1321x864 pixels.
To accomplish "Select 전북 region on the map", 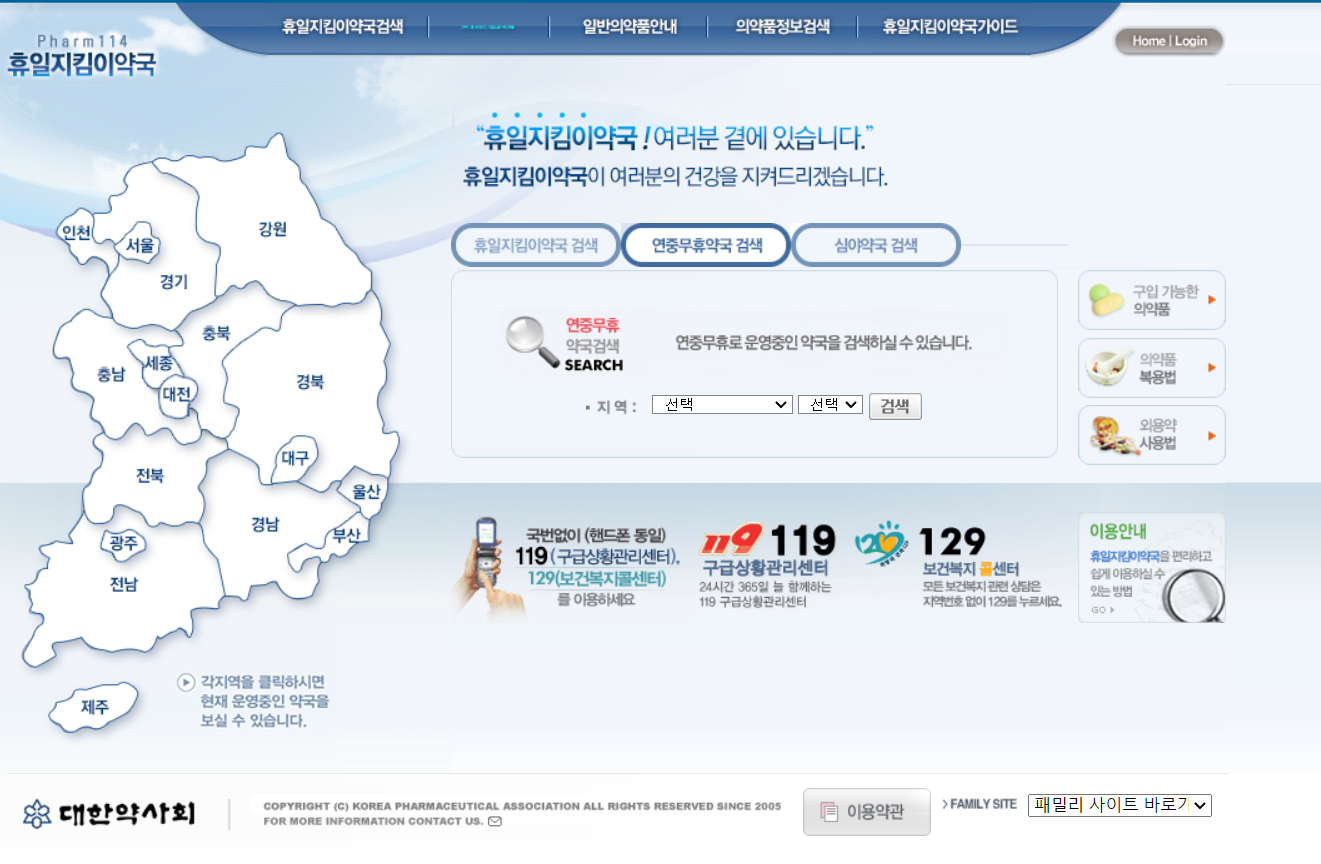I will point(150,476).
